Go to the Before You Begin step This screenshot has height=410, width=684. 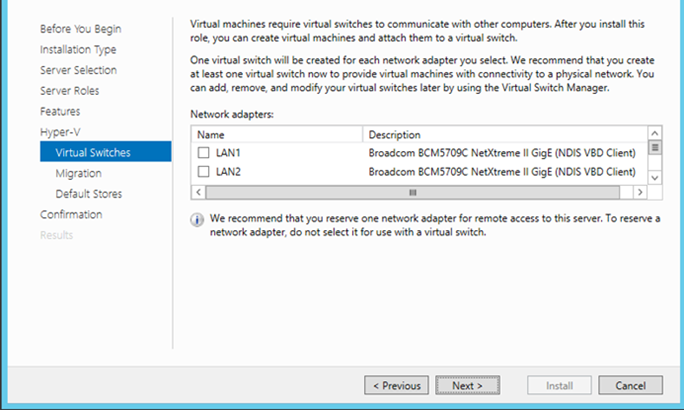pos(81,29)
